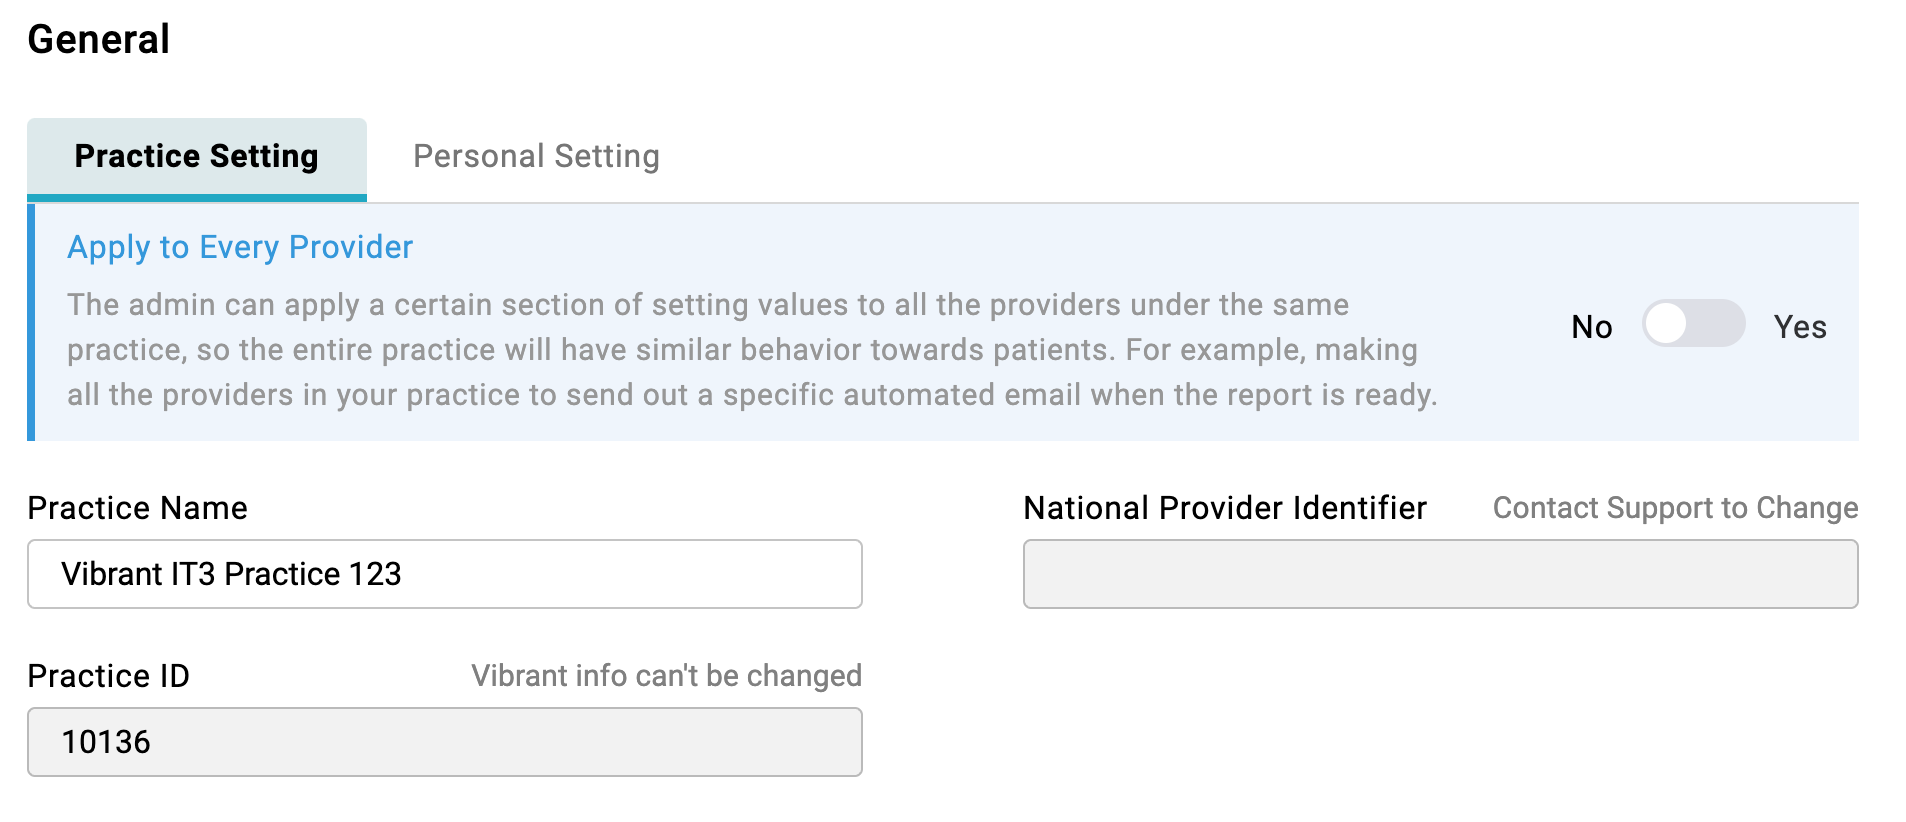Image resolution: width=1906 pixels, height=822 pixels.
Task: Click the 10136 value in Practice ID
Action: 106,742
